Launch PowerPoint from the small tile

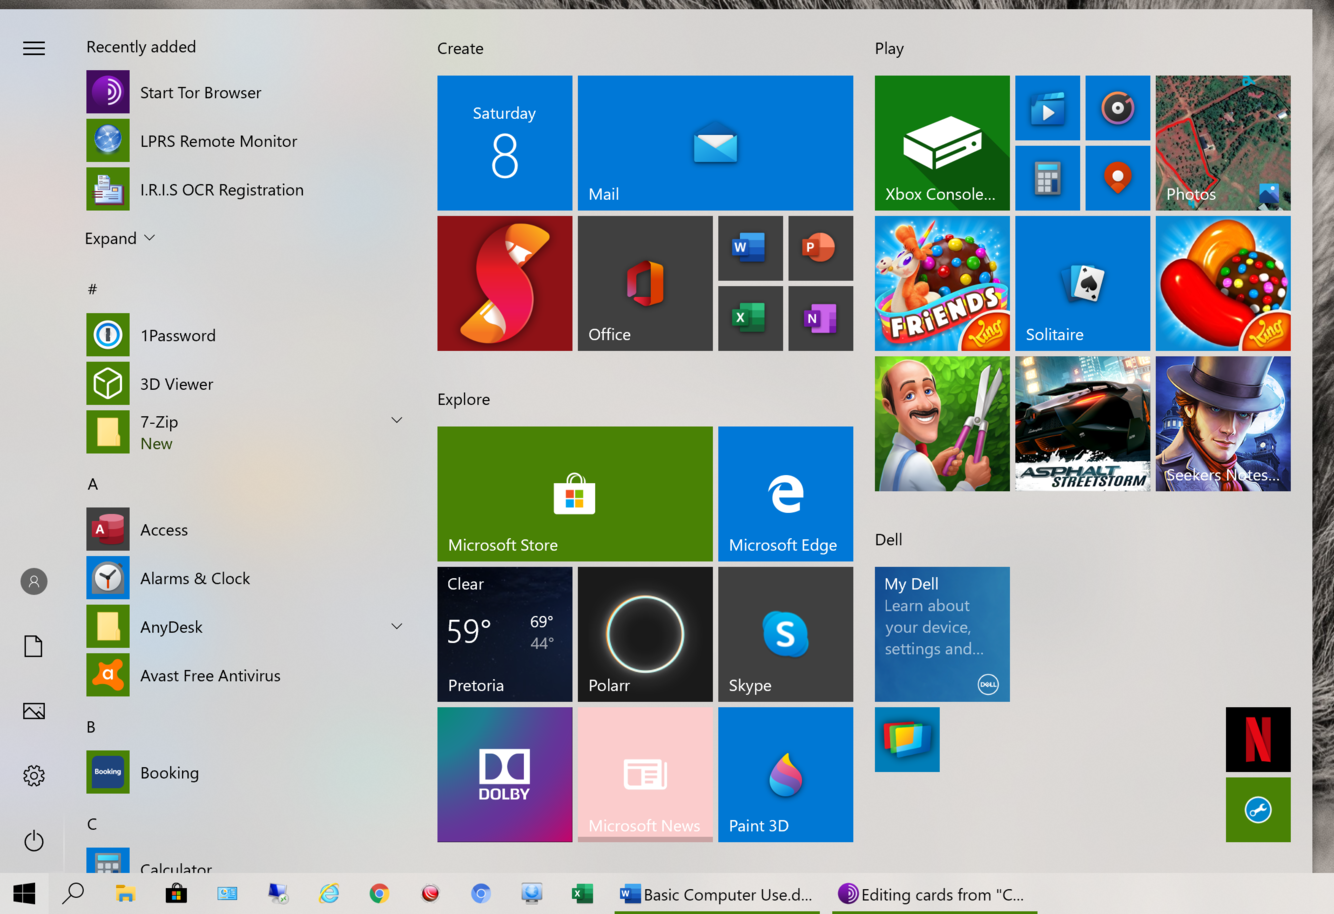click(x=820, y=248)
